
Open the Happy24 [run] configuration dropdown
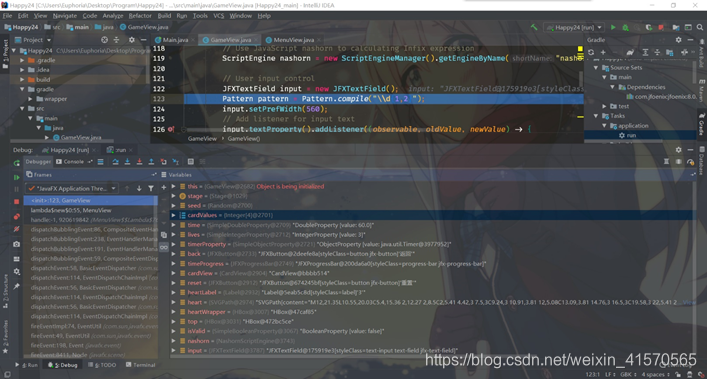click(574, 27)
